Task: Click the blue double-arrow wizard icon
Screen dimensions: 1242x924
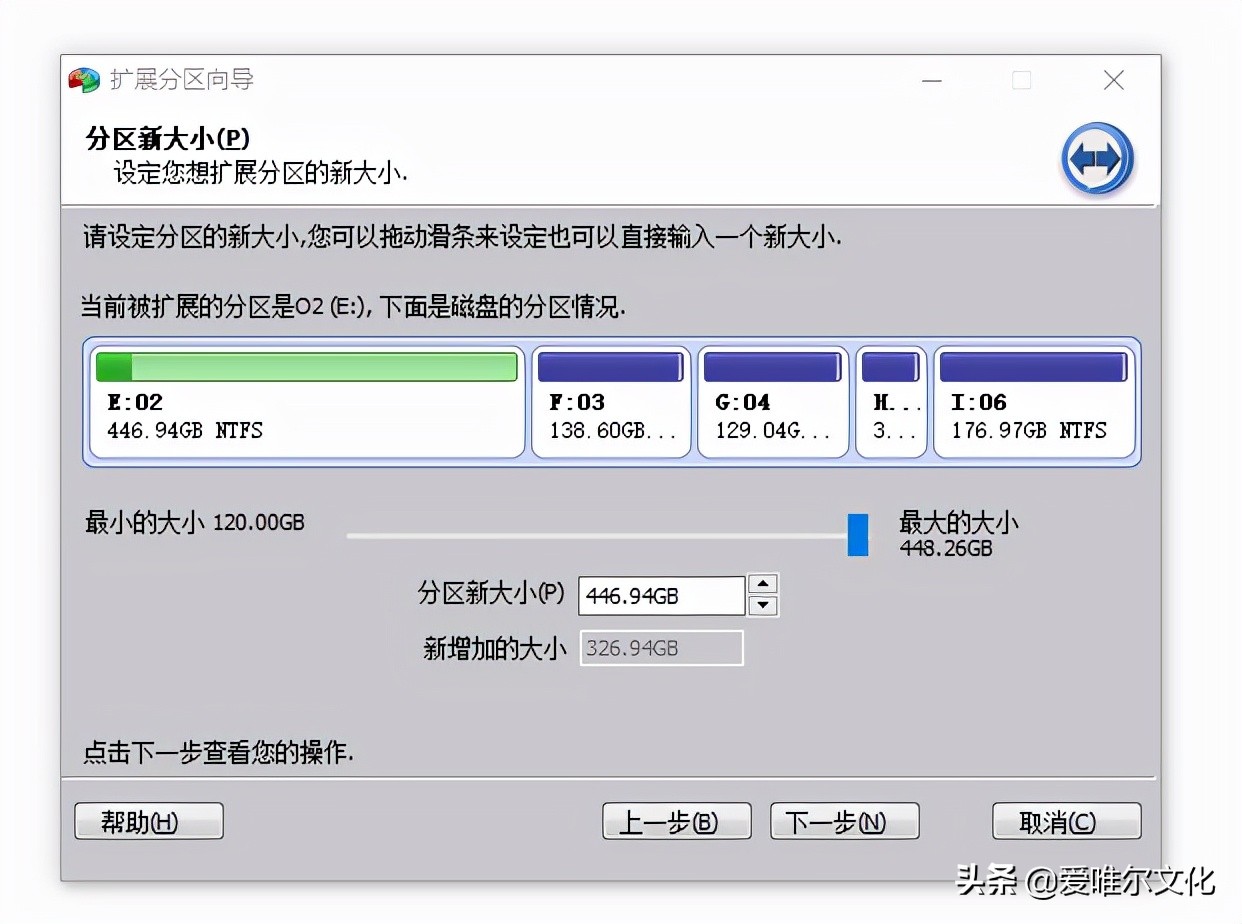Action: coord(1097,160)
